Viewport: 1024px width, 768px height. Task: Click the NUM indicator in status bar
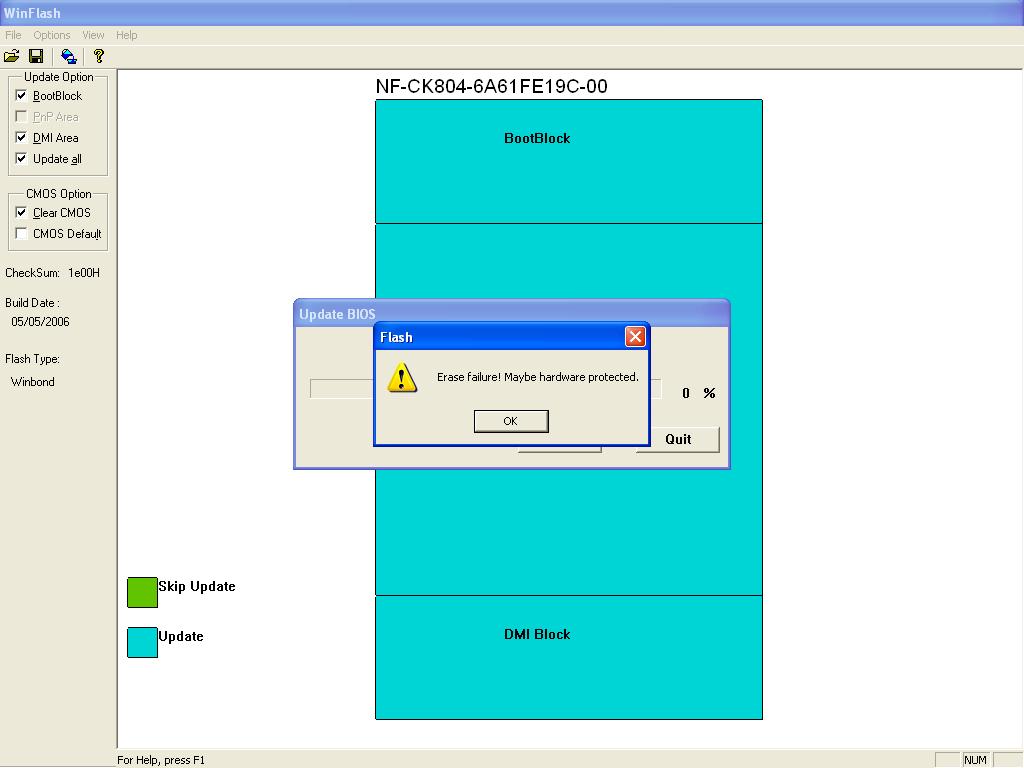pos(975,760)
